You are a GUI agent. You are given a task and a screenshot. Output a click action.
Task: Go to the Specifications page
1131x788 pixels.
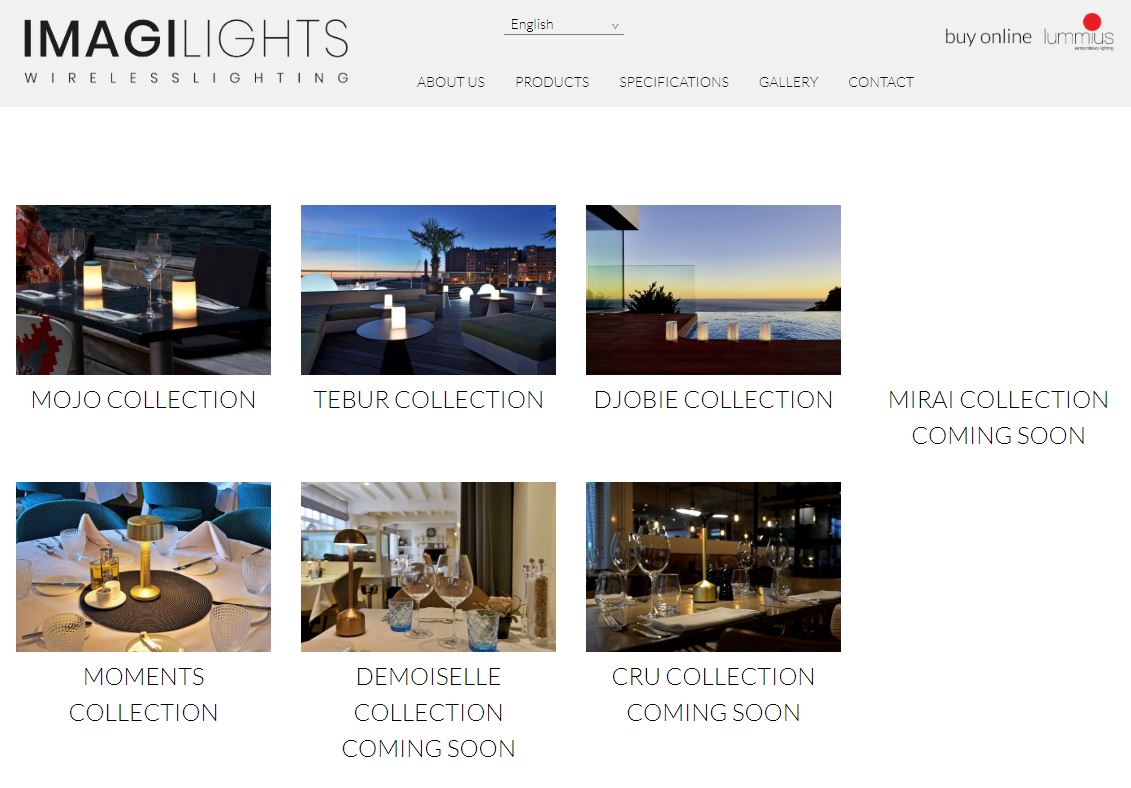click(674, 82)
